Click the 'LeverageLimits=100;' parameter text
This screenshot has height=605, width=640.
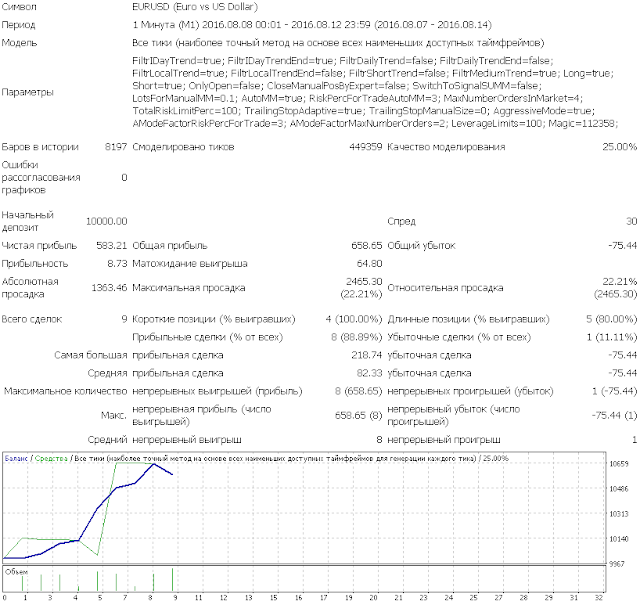[x=497, y=123]
